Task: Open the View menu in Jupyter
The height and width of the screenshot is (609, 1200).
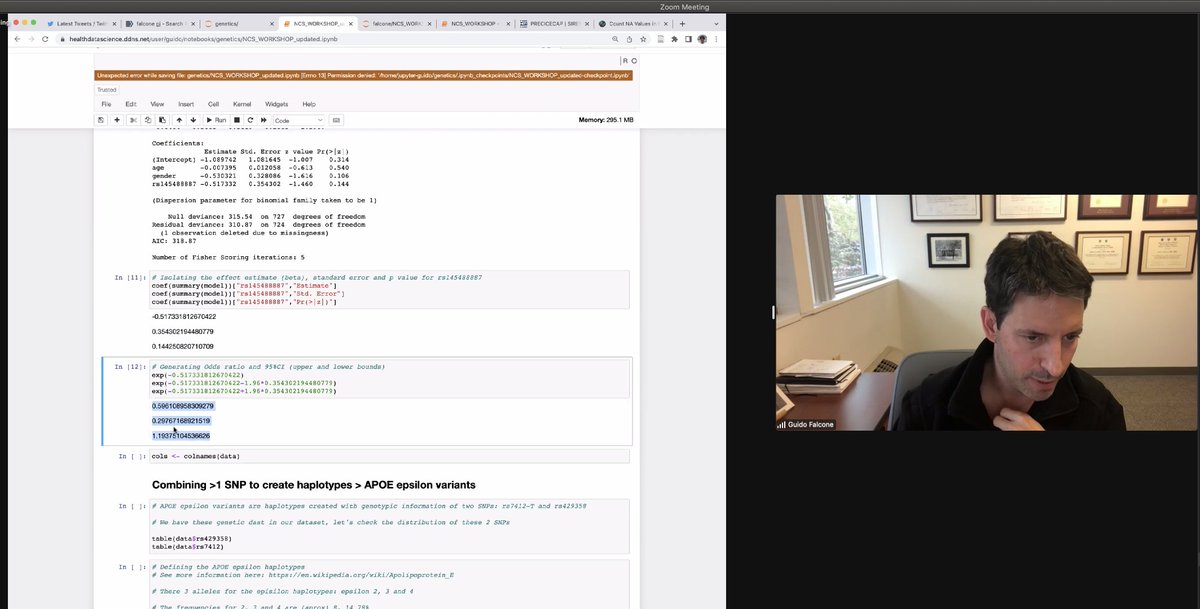Action: [157, 104]
